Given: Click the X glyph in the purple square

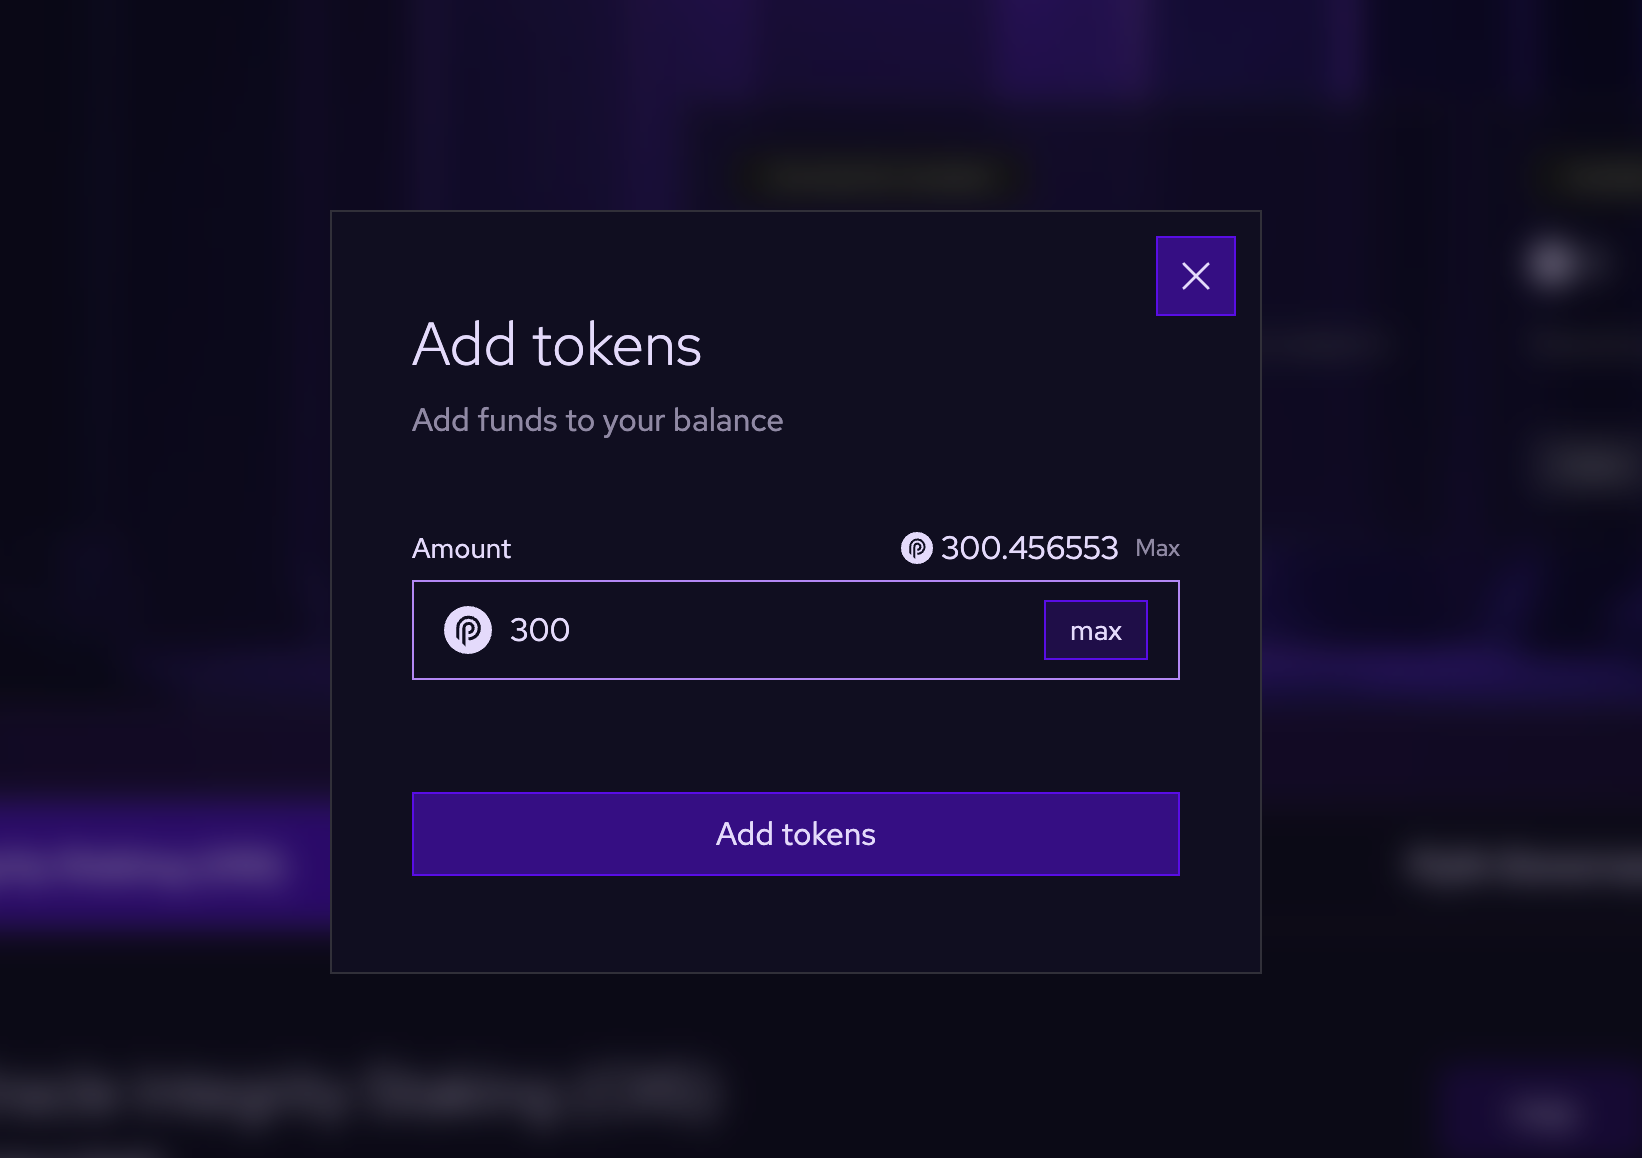Looking at the screenshot, I should (1195, 276).
